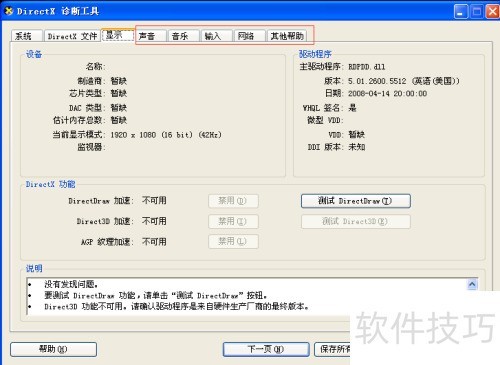Open the DirectX 文件 tab

[x=72, y=36]
